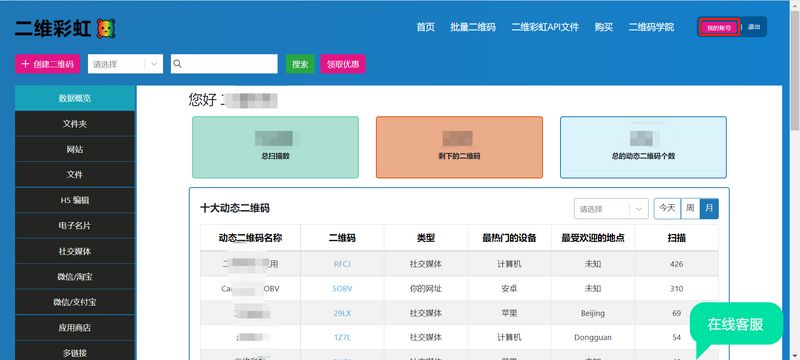Screen dimensions: 800x360
Task: Click the 二维码 column header
Action: click(x=342, y=238)
